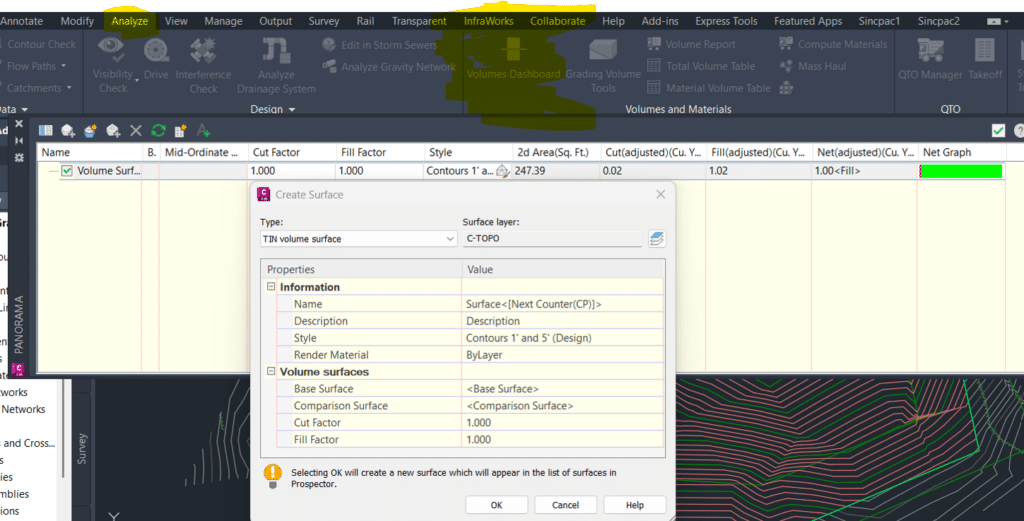This screenshot has height=521, width=1024.
Task: Switch to the Output ribbon tab
Action: click(x=276, y=21)
